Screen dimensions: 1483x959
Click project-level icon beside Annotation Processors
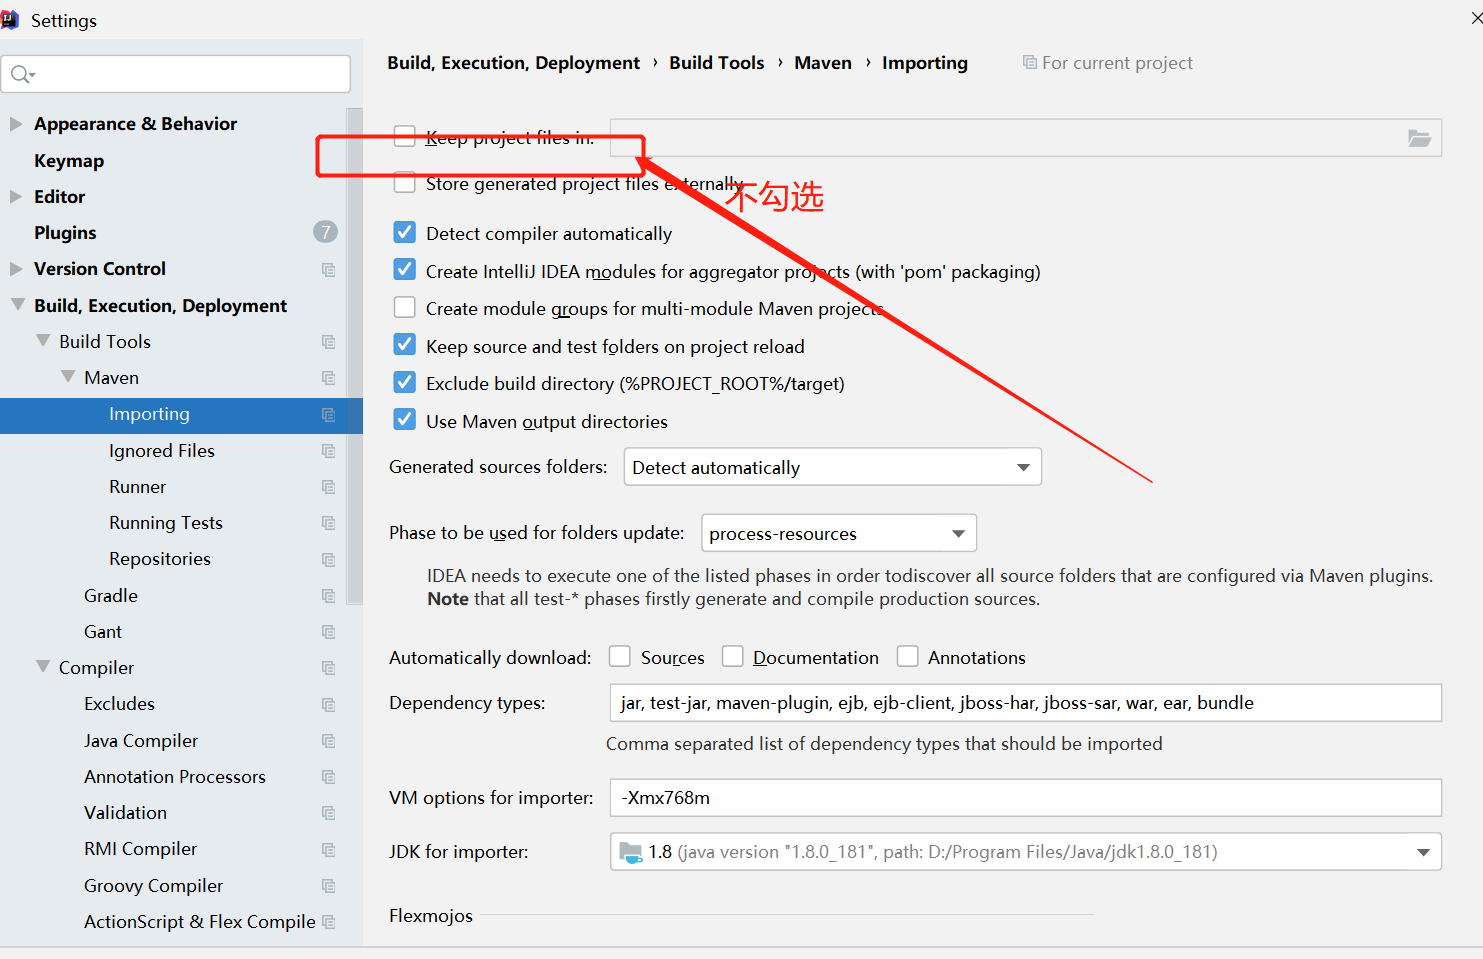[328, 777]
